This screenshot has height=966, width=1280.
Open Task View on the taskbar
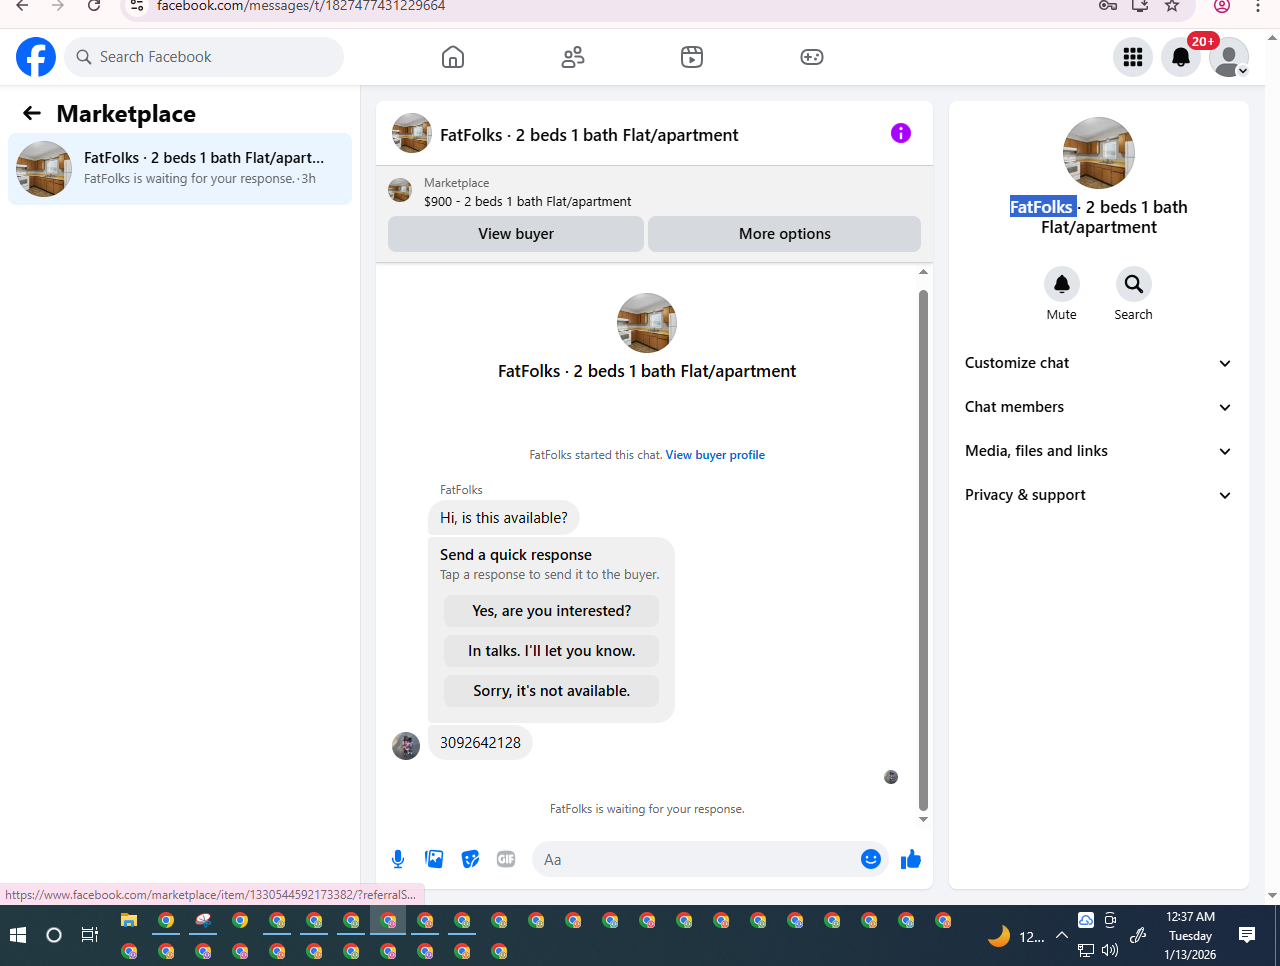point(90,935)
